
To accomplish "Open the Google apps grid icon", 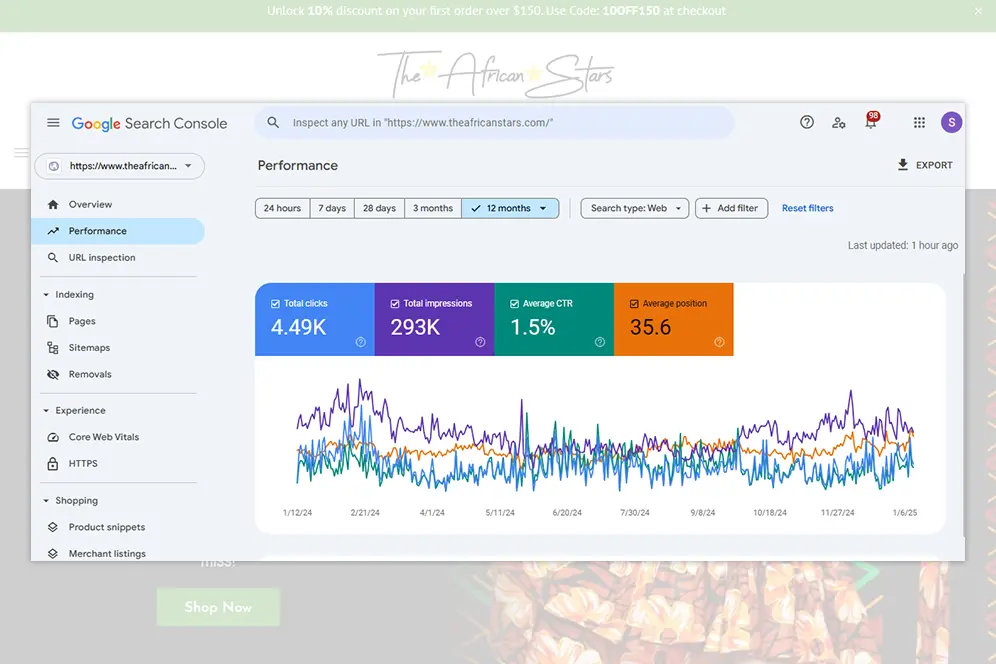I will click(919, 122).
